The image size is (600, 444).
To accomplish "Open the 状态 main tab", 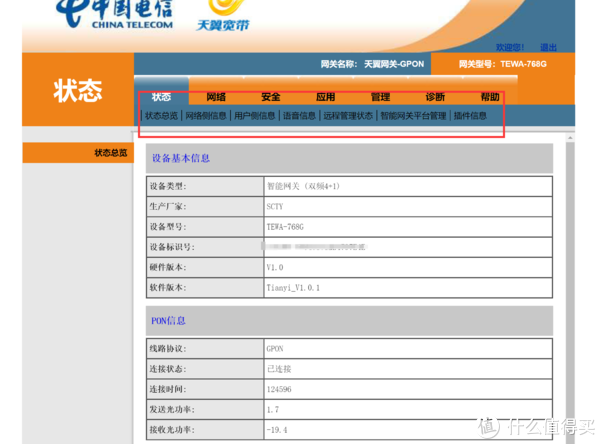I will click(161, 97).
